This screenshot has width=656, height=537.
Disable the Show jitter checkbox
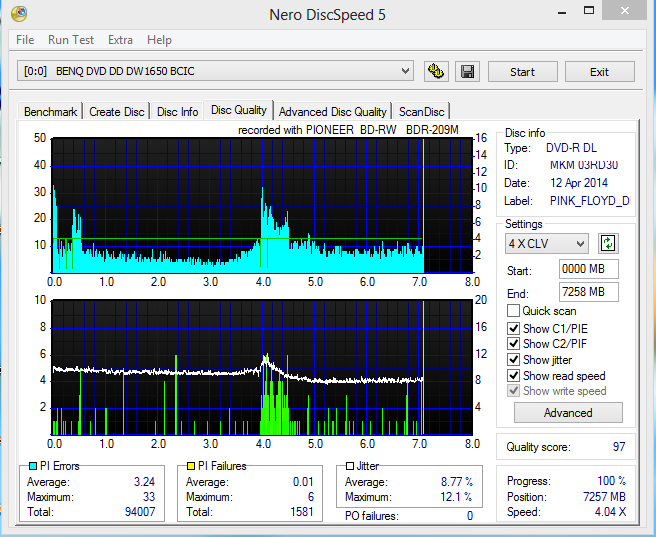pyautogui.click(x=513, y=360)
